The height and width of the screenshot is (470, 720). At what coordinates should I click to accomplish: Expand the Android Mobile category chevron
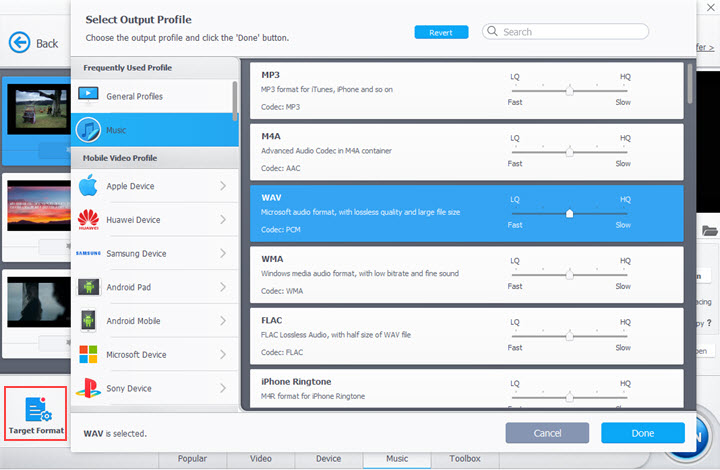pyautogui.click(x=222, y=321)
